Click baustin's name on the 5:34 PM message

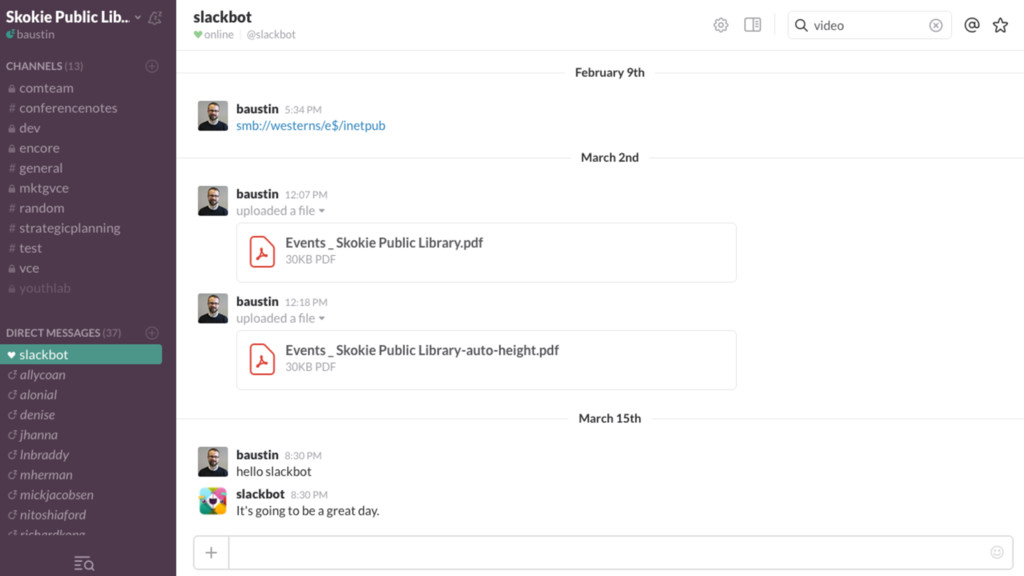[x=257, y=108]
